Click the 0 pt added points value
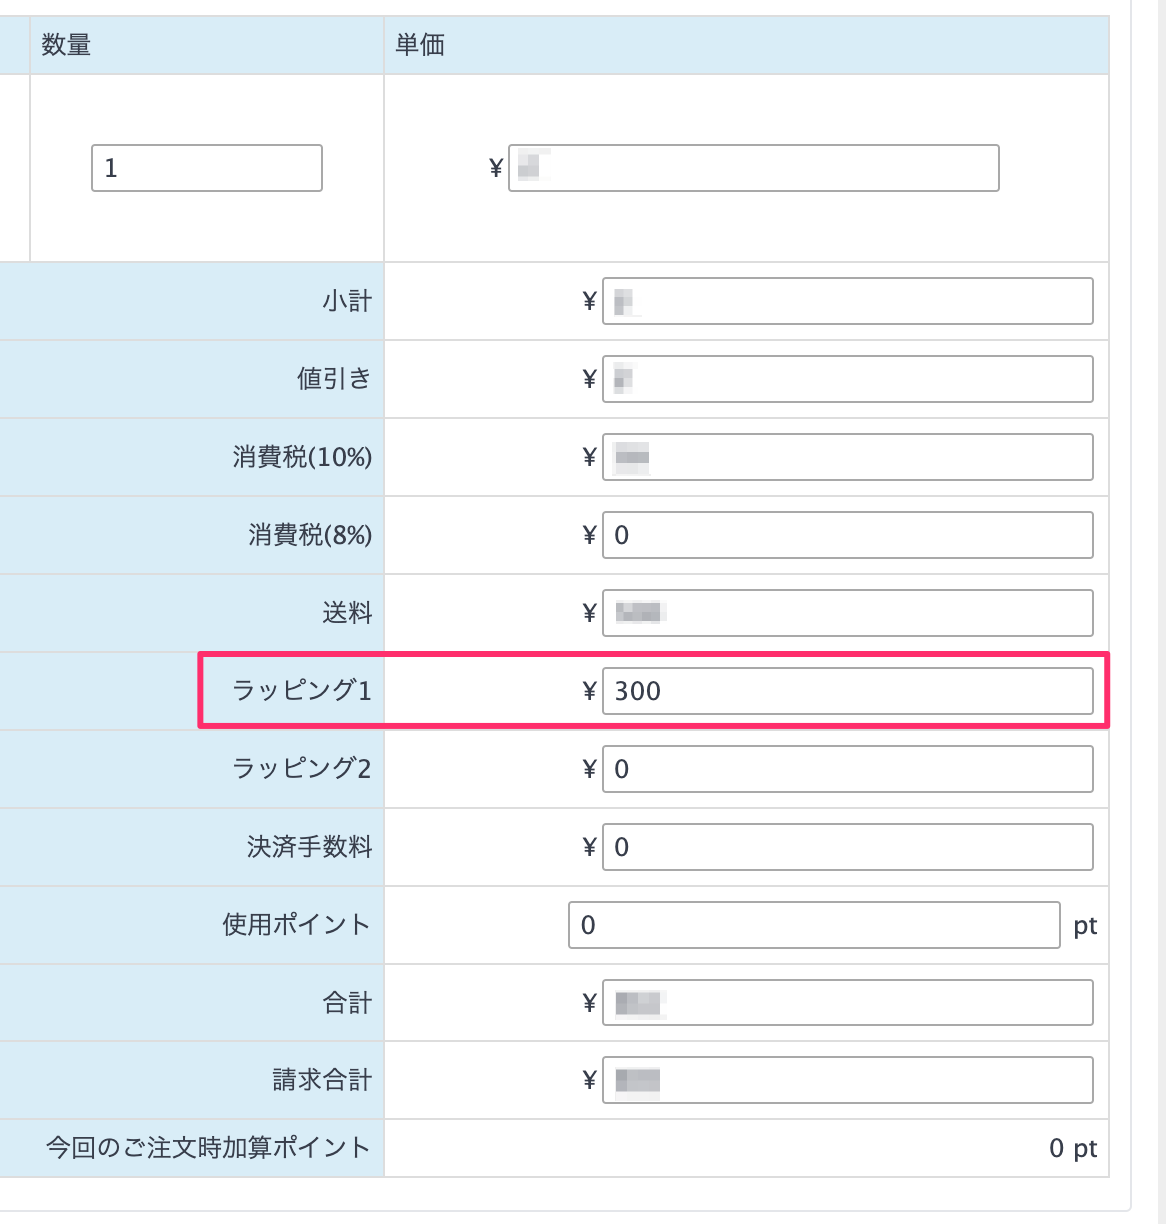Screen dimensions: 1166x1224 click(1072, 1148)
